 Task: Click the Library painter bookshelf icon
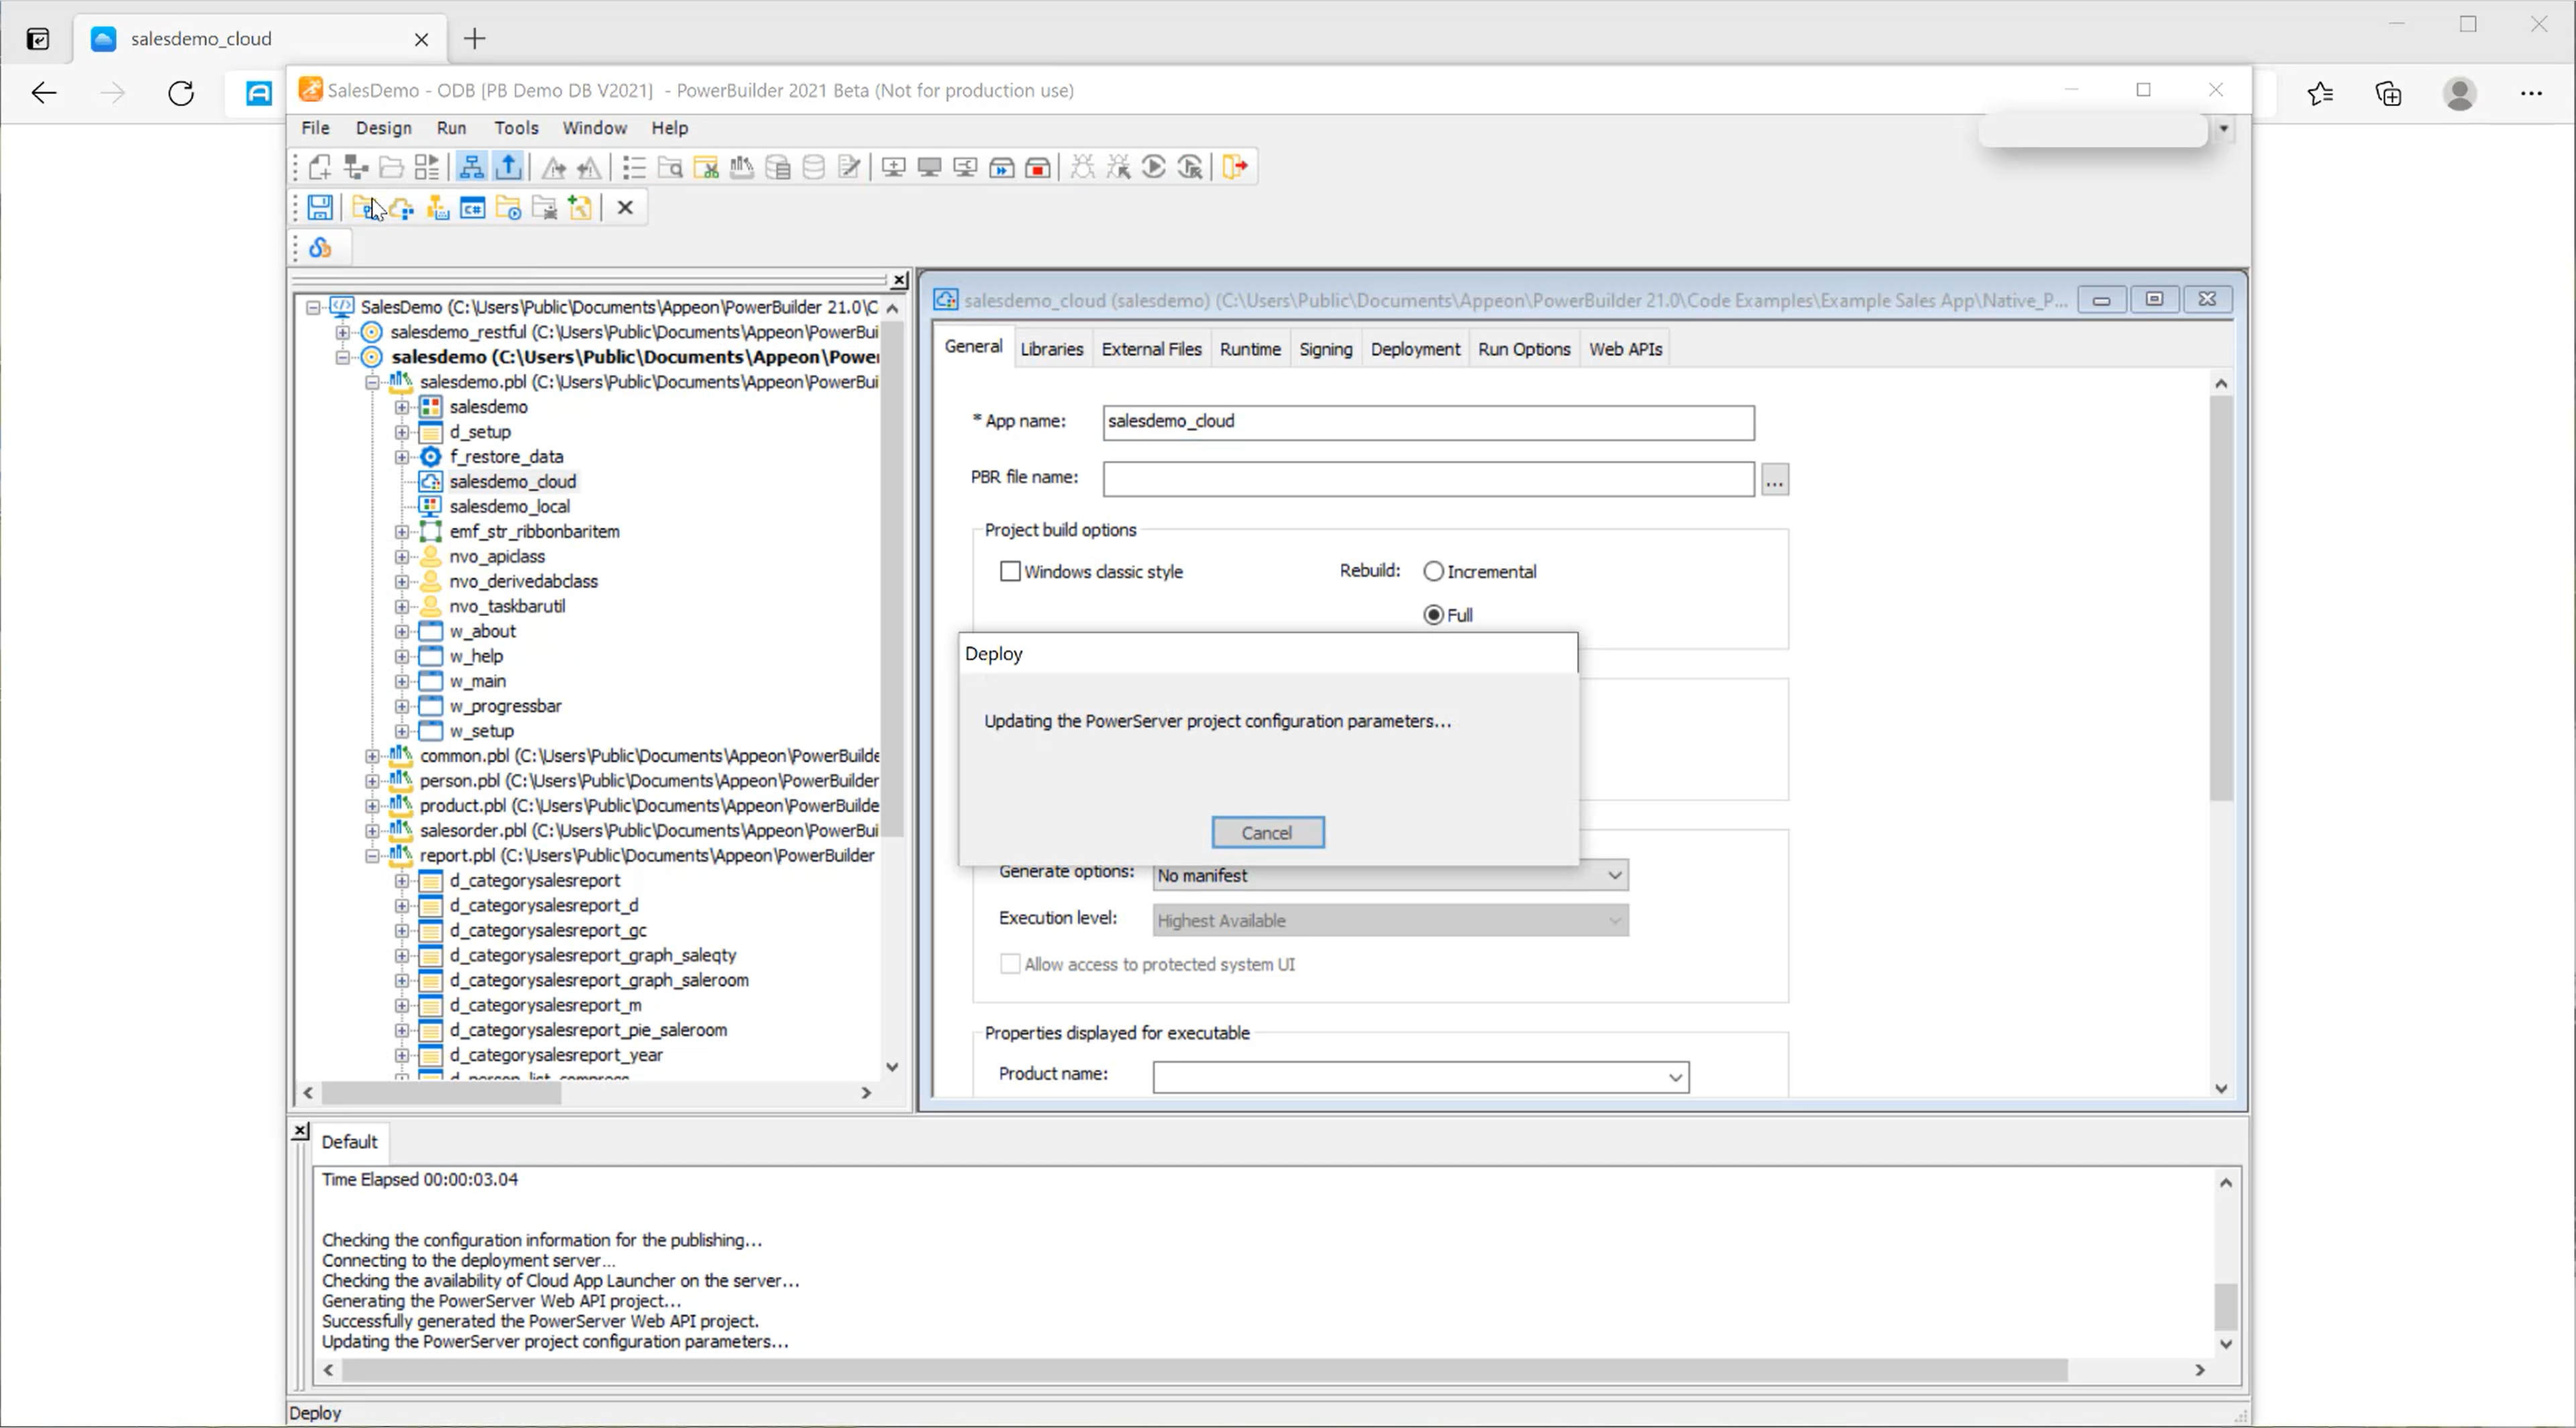[742, 167]
